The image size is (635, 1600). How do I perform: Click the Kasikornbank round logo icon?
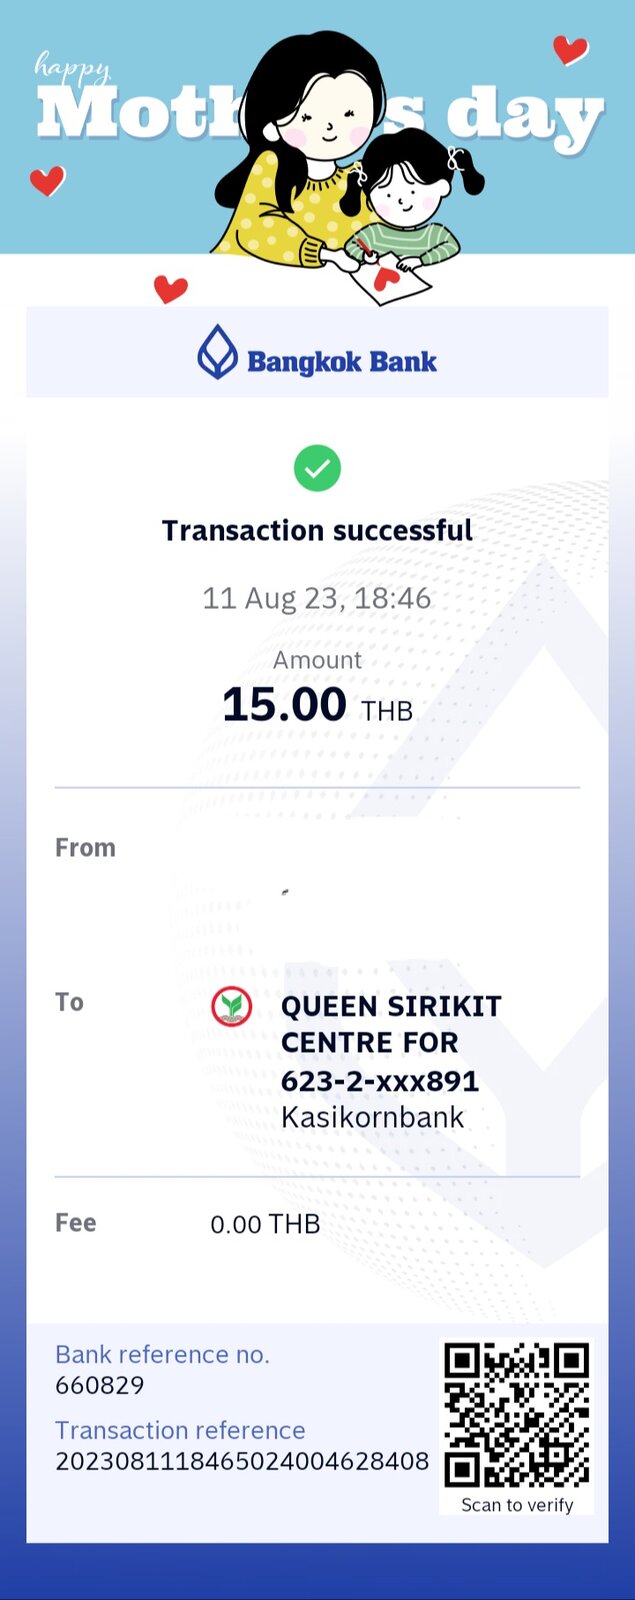coord(231,1005)
